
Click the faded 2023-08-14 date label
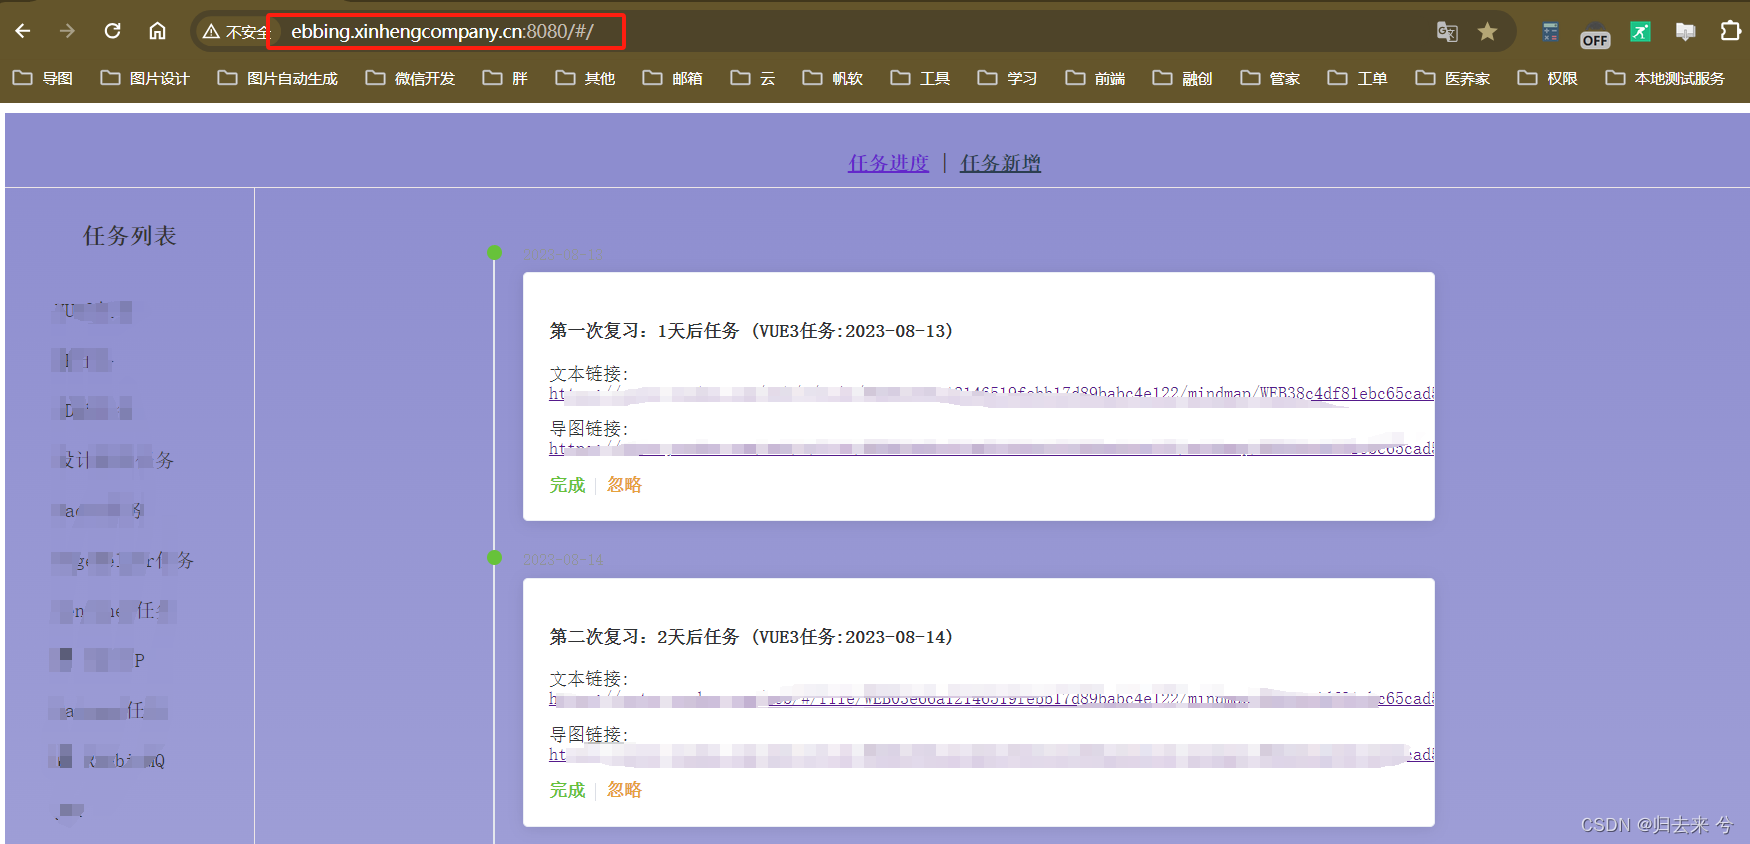[563, 560]
